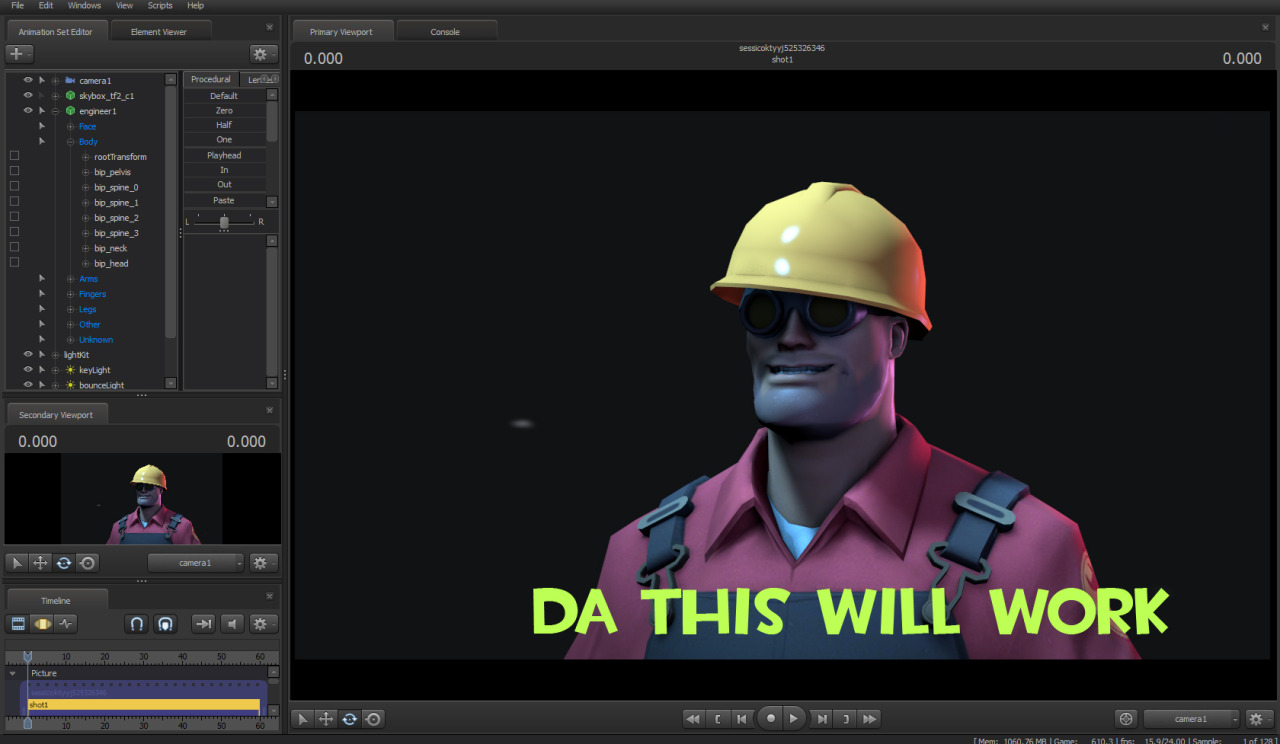Toggle keyLight visibility eye
This screenshot has height=744, width=1280.
point(28,369)
